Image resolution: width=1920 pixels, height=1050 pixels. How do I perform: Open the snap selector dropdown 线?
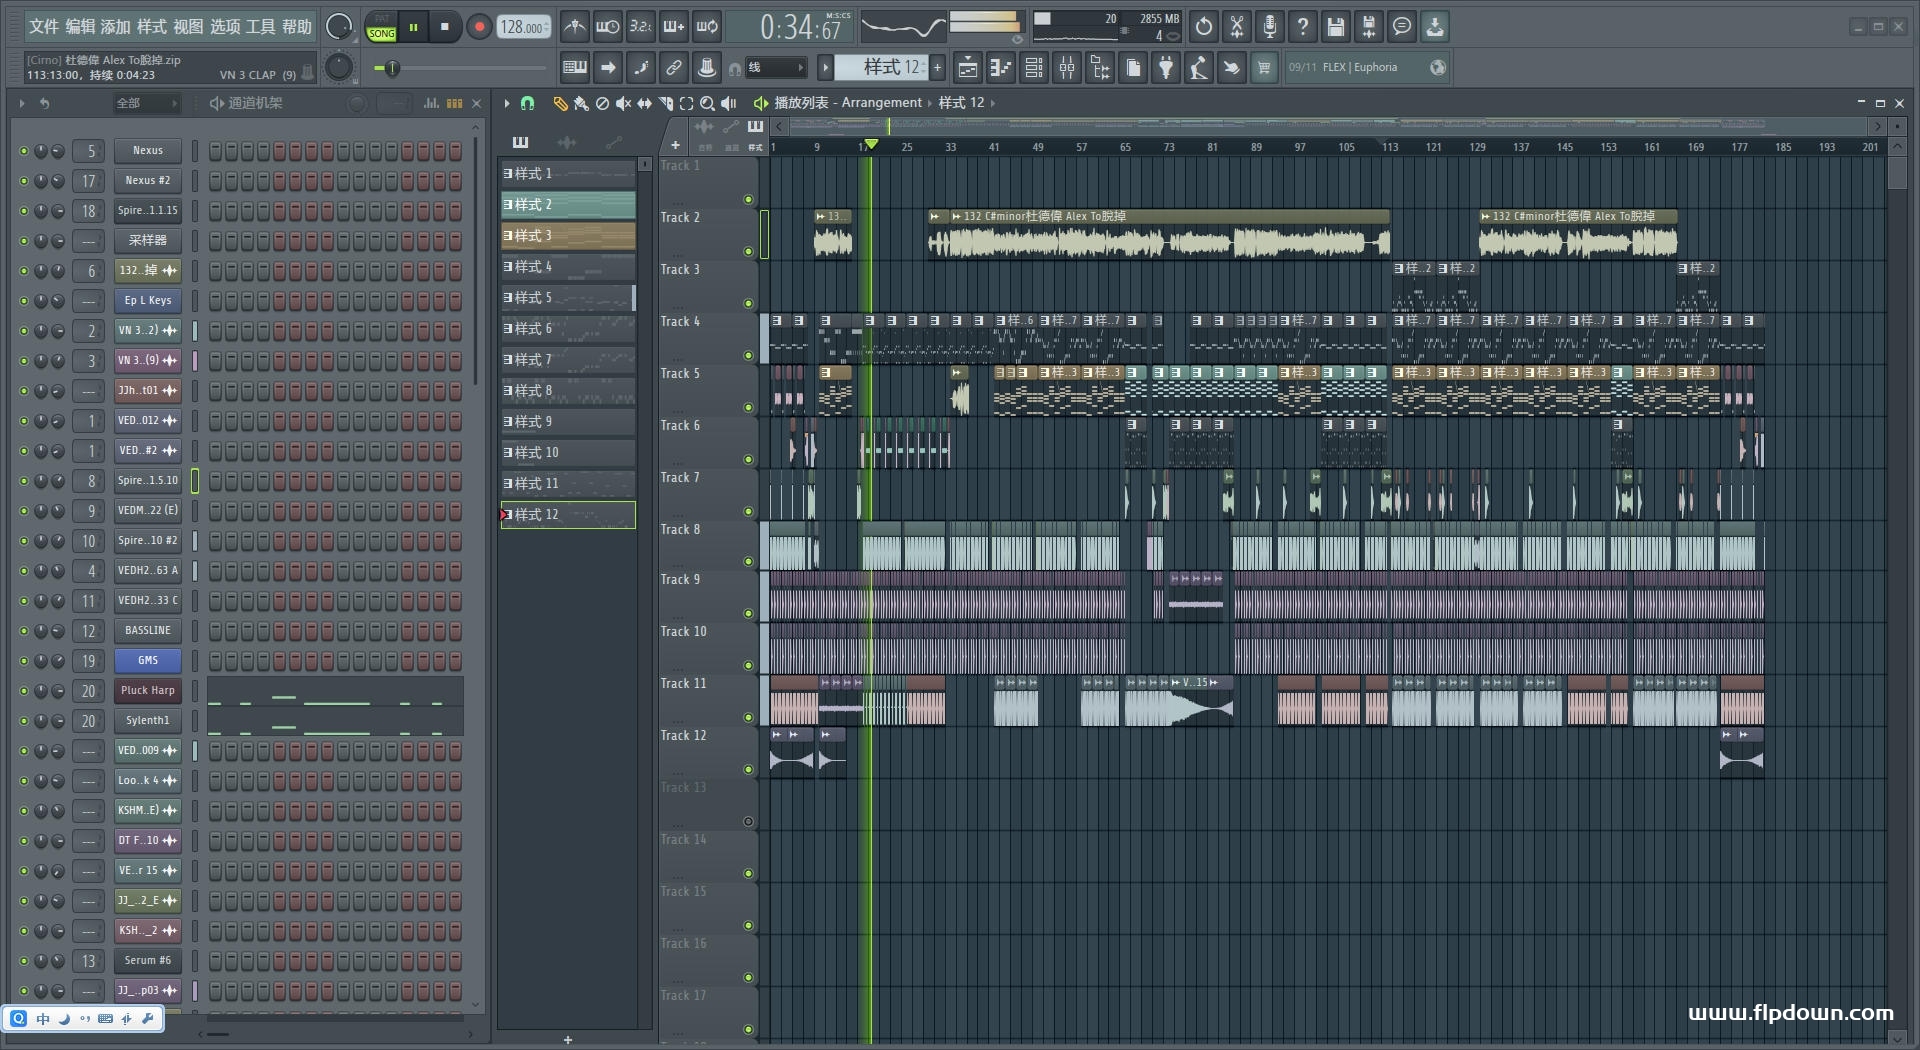(775, 68)
